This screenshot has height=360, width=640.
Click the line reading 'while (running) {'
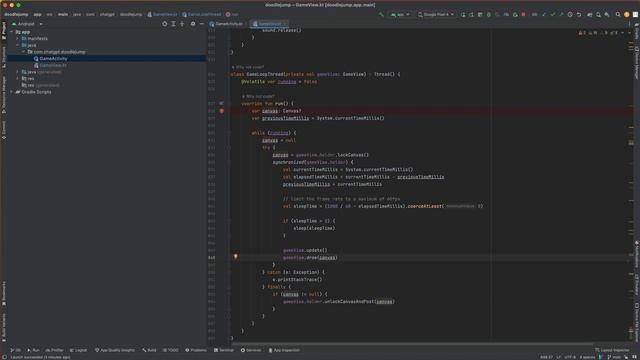(x=274, y=133)
